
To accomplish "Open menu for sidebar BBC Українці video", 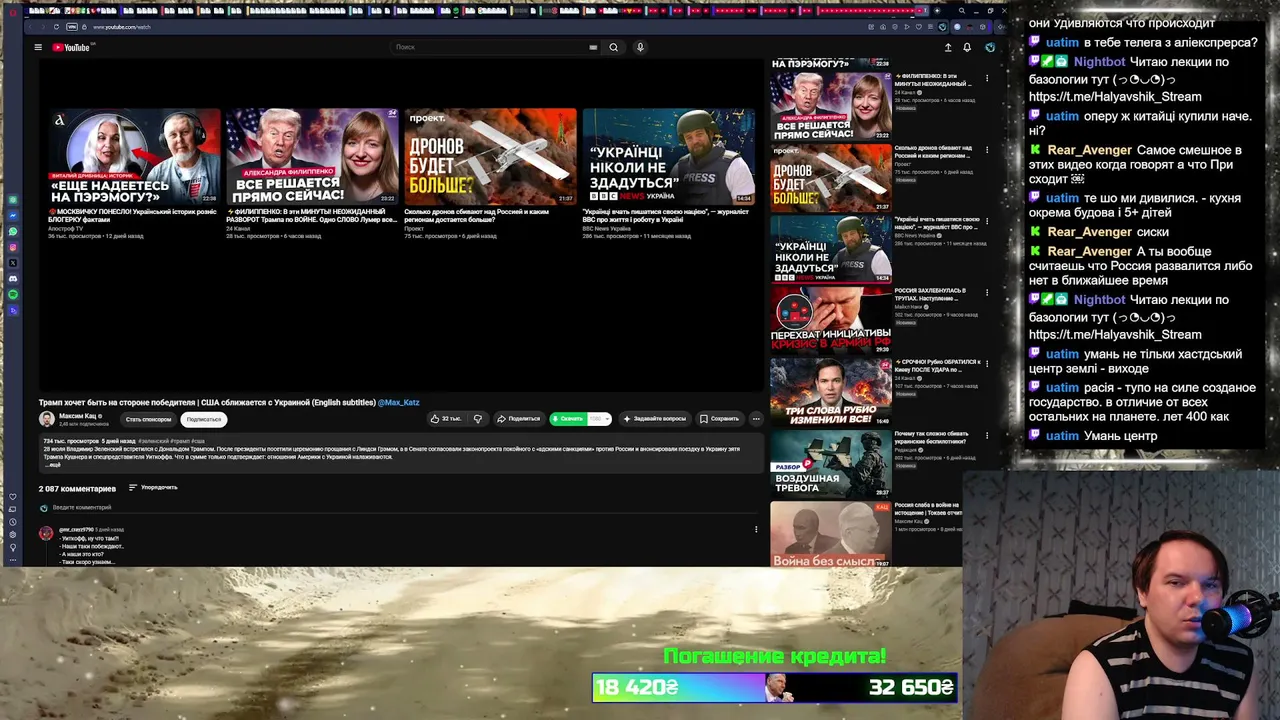I will pyautogui.click(x=987, y=221).
